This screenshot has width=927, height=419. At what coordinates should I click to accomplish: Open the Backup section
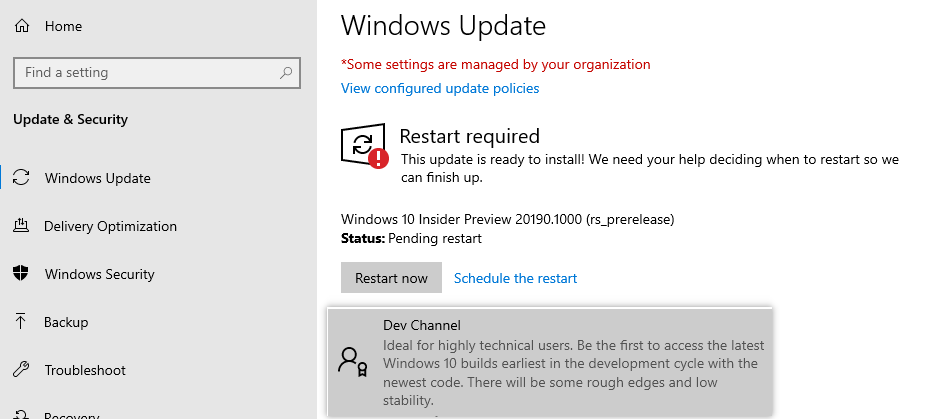coord(66,322)
